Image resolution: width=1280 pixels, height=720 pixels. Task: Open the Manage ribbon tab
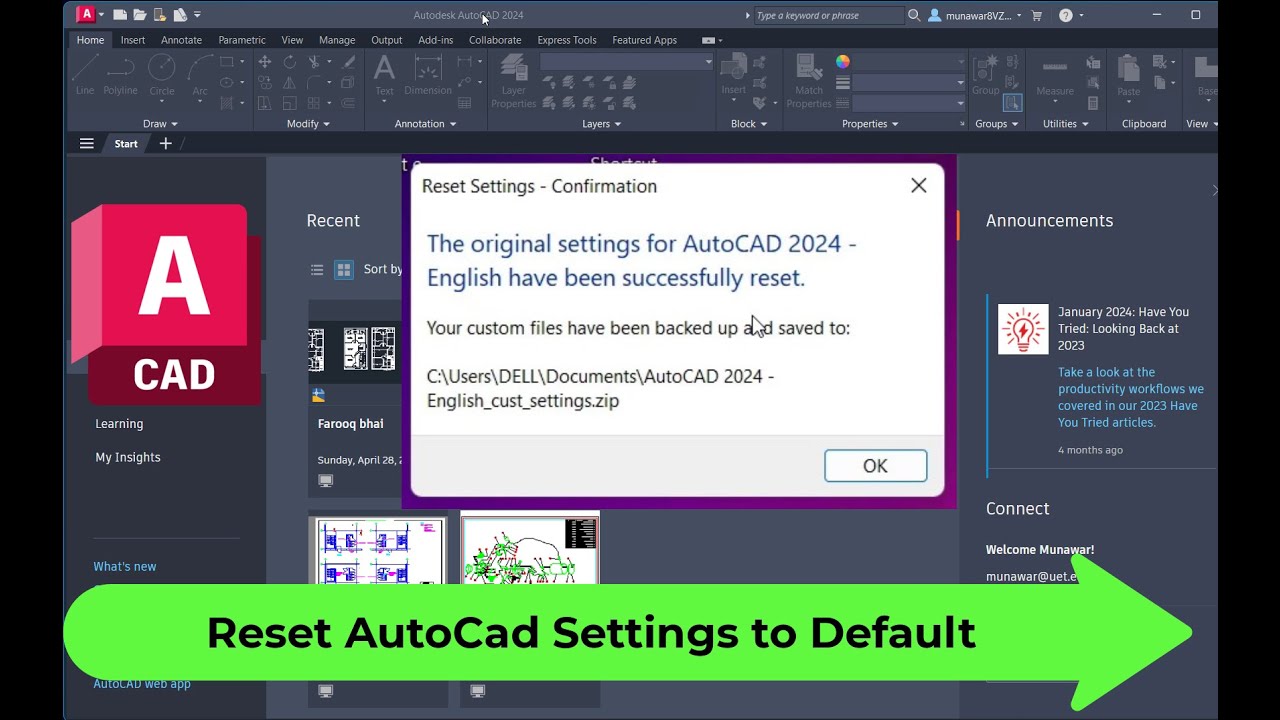337,40
